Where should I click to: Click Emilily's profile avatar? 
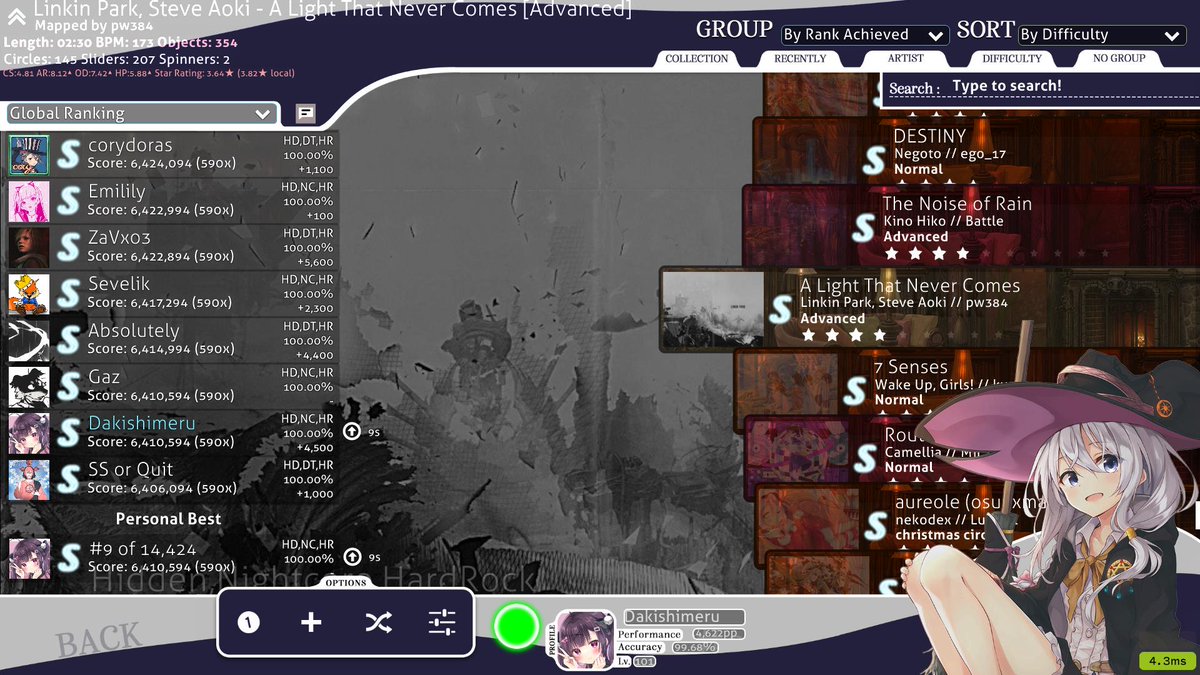pos(29,201)
